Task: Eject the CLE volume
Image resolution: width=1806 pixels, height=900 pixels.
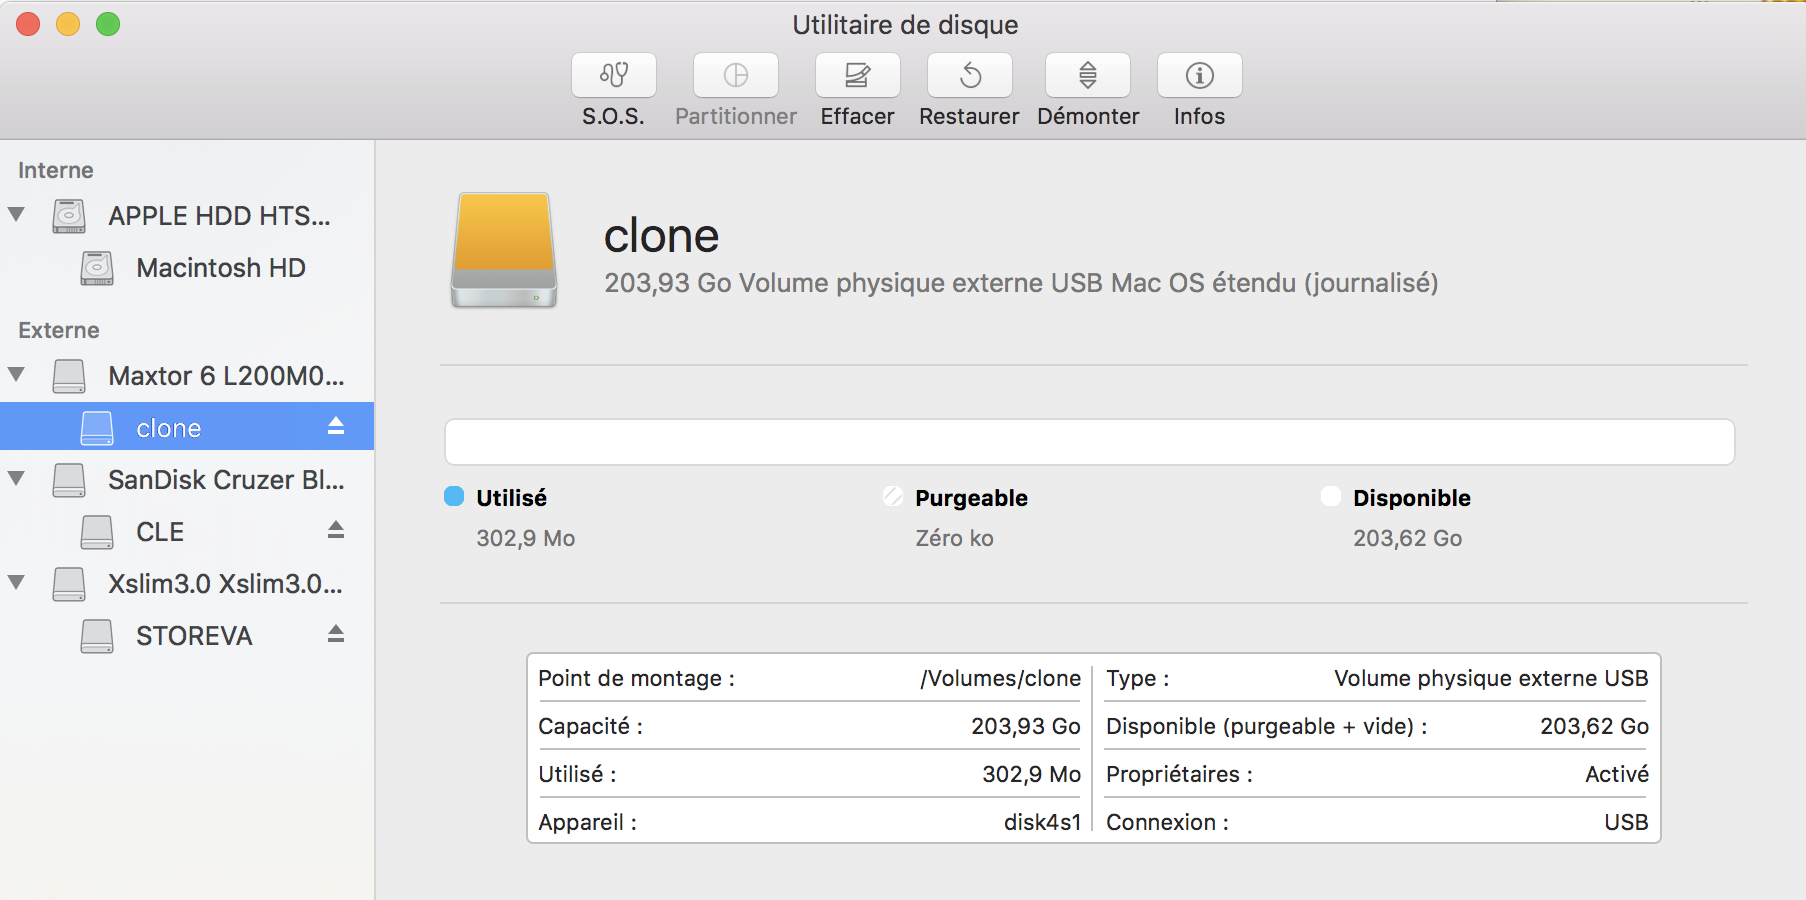Action: (x=336, y=530)
